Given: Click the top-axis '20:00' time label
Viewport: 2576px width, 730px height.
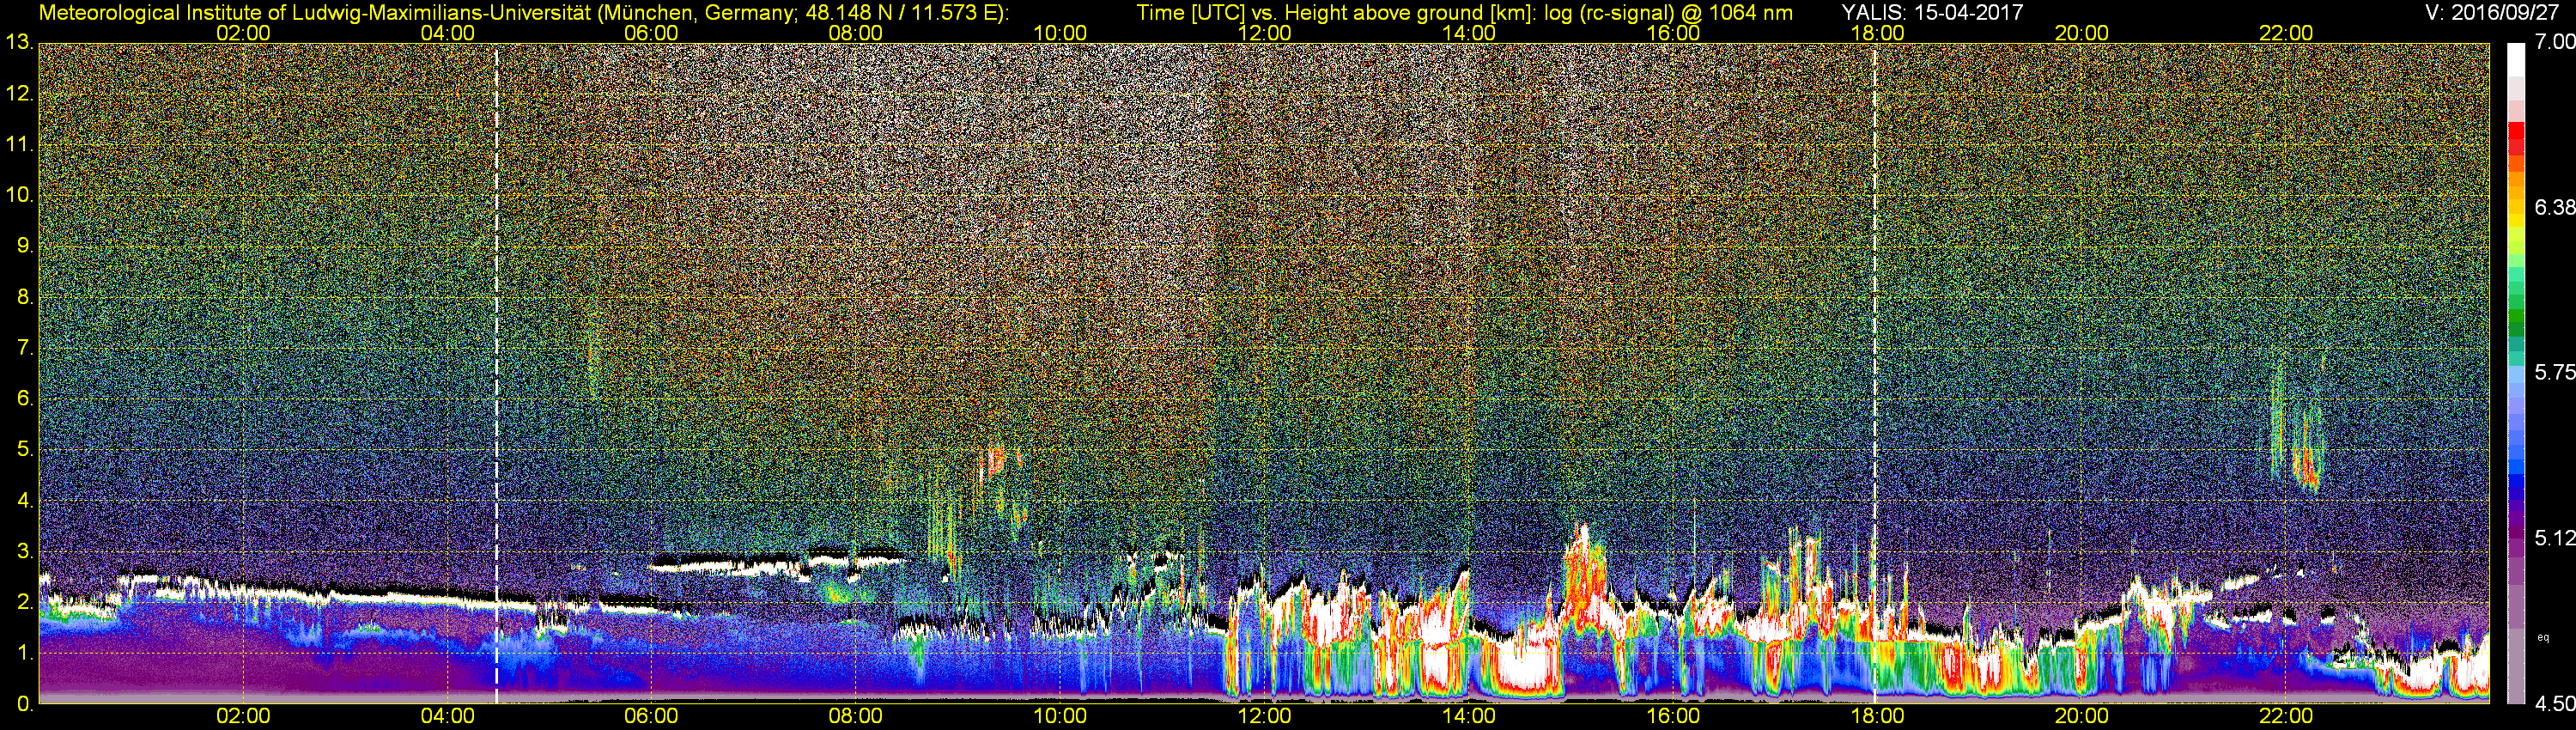Looking at the screenshot, I should point(2082,33).
